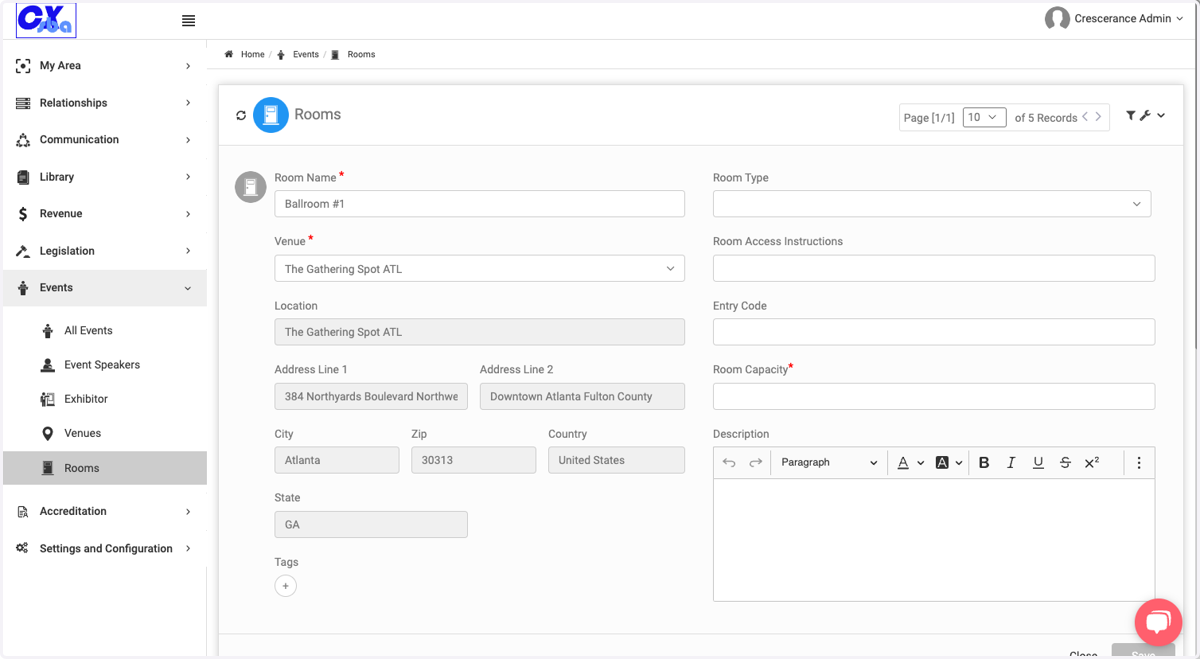
Task: Expand Settings and Configuration menu
Action: tap(104, 549)
